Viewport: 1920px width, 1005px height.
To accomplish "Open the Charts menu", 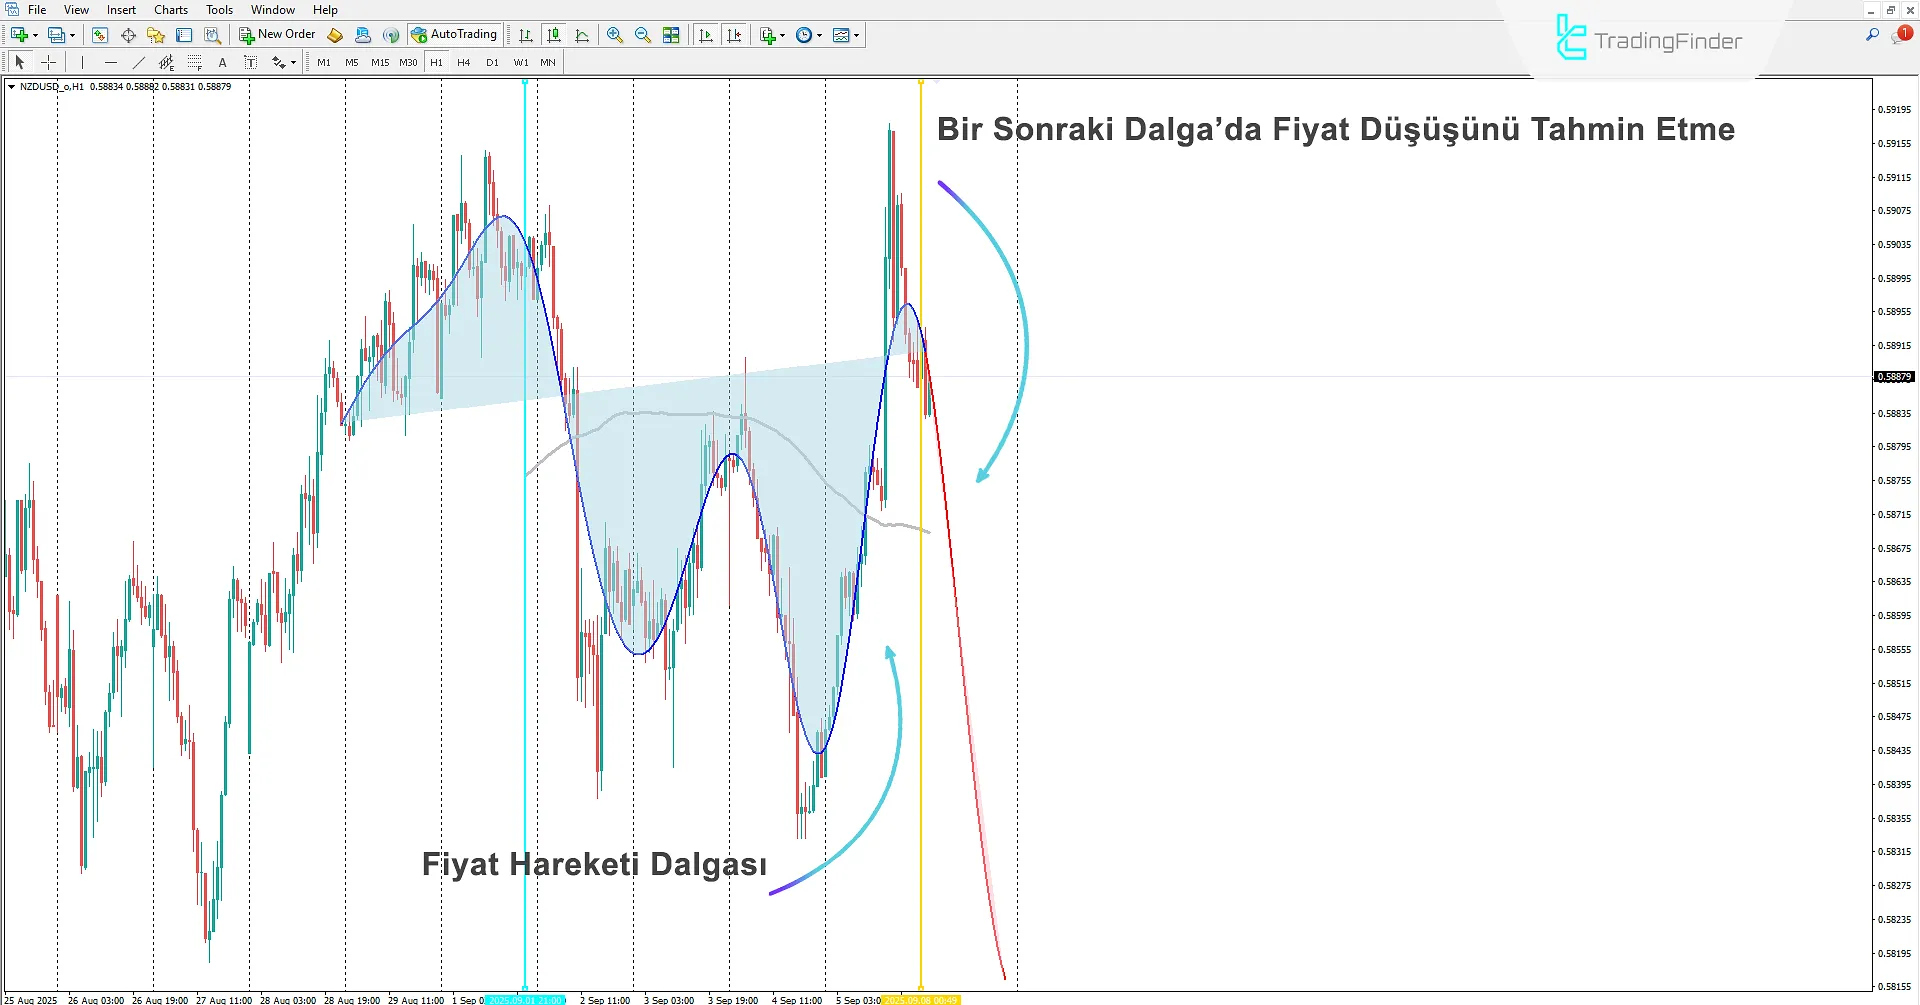I will (170, 9).
